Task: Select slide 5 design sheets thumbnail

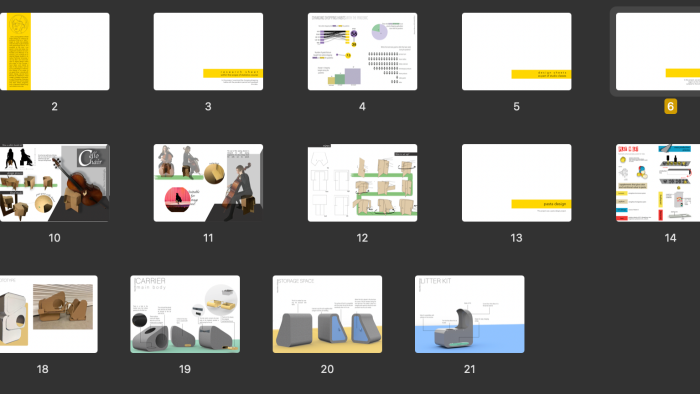Action: pyautogui.click(x=516, y=51)
